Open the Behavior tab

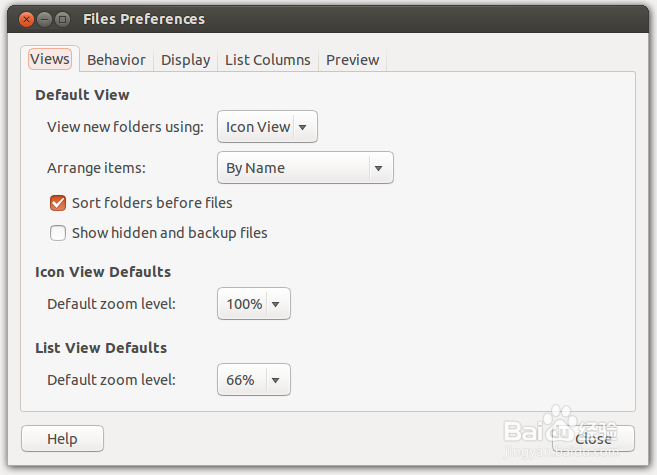[x=116, y=60]
